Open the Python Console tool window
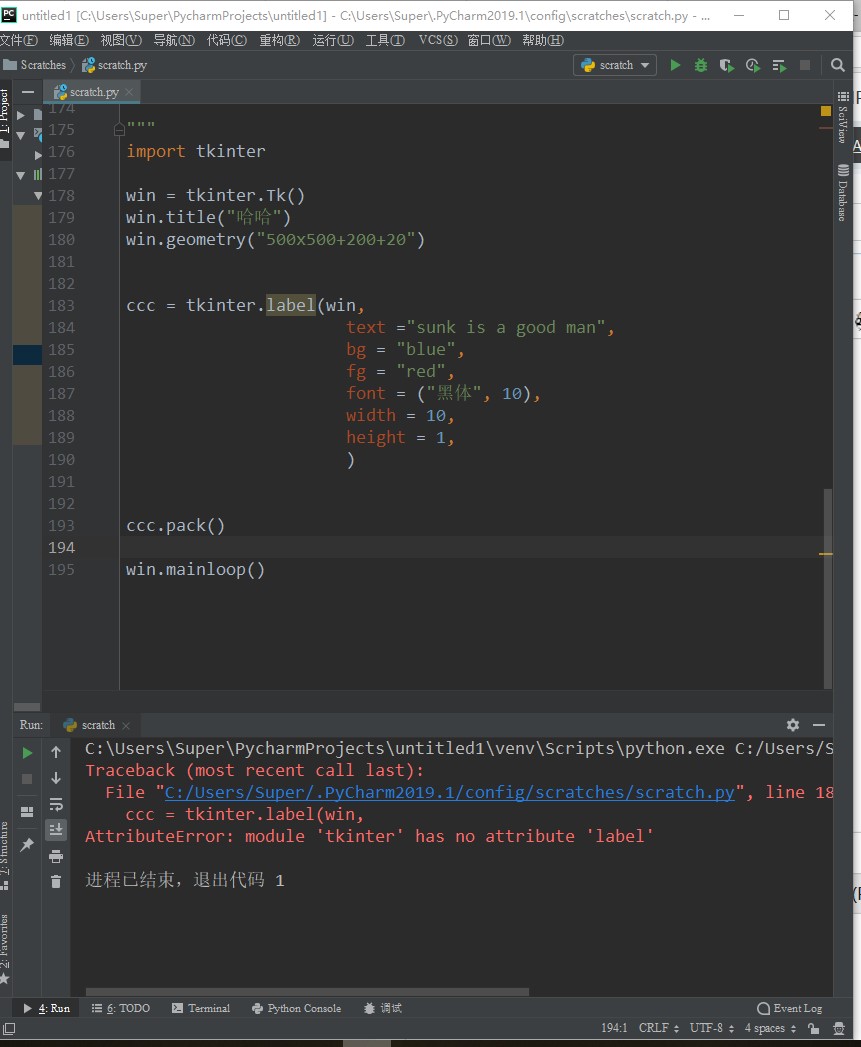Viewport: 861px width, 1047px height. pos(297,1008)
